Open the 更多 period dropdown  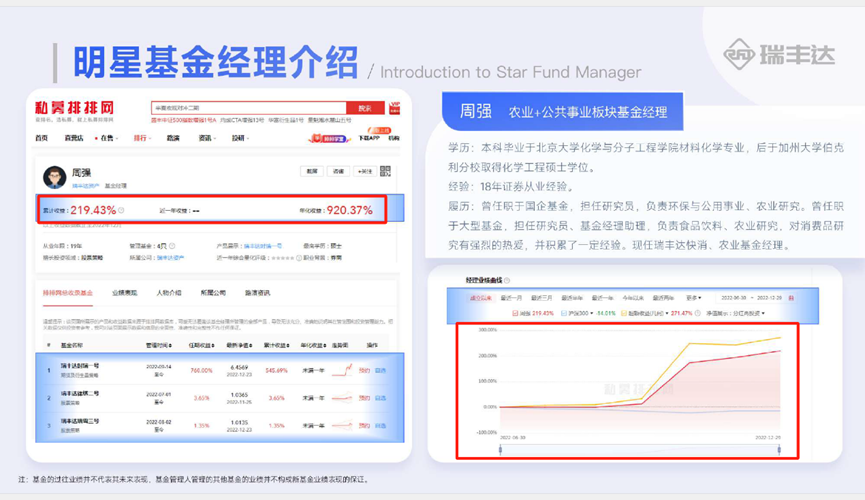click(693, 298)
